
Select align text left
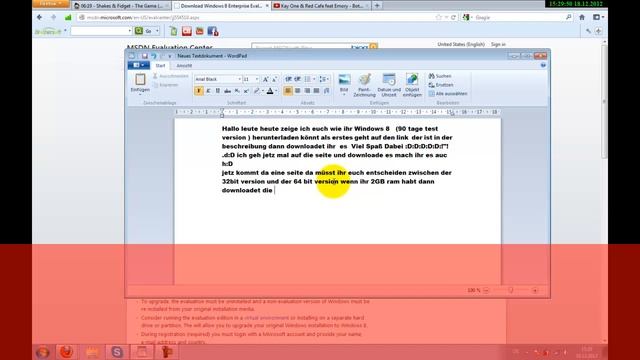pyautogui.click(x=288, y=91)
